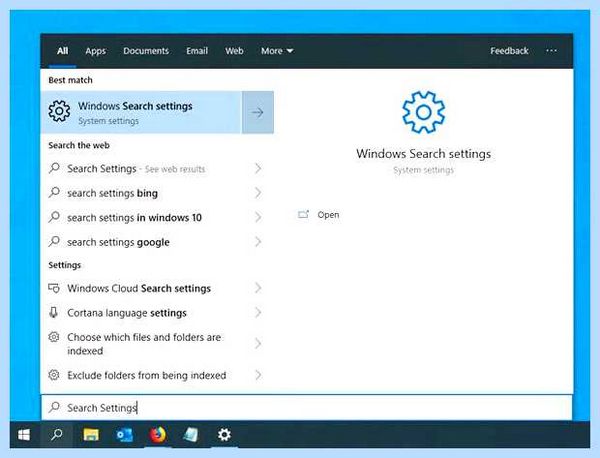Expand chevron for search settings in windows 10
Image resolution: width=600 pixels, height=458 pixels.
pyautogui.click(x=258, y=217)
